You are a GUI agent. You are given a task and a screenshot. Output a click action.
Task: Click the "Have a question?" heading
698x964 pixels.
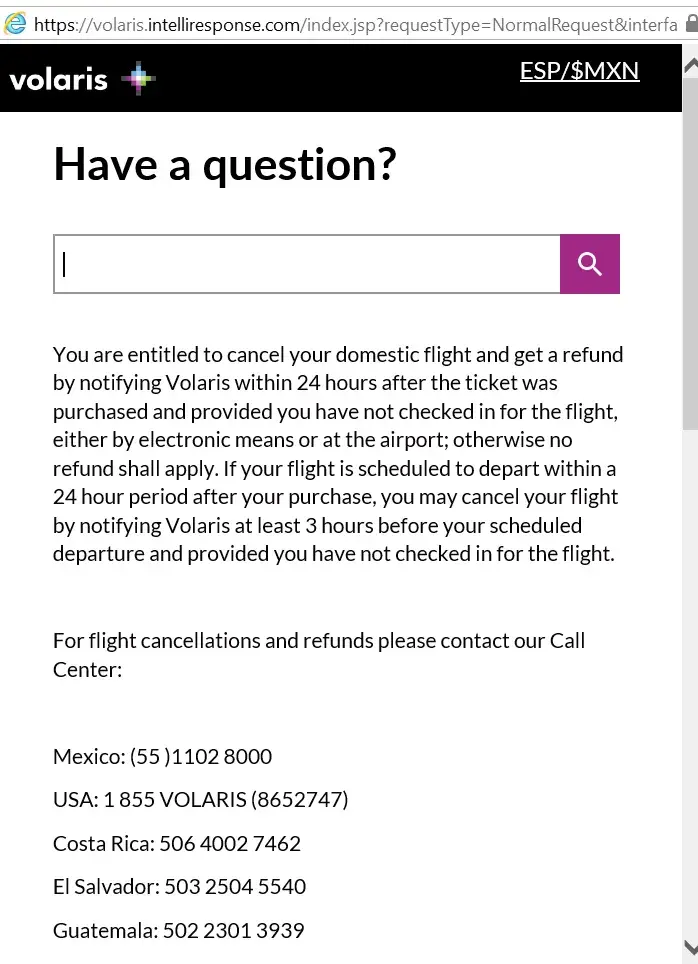(x=225, y=164)
